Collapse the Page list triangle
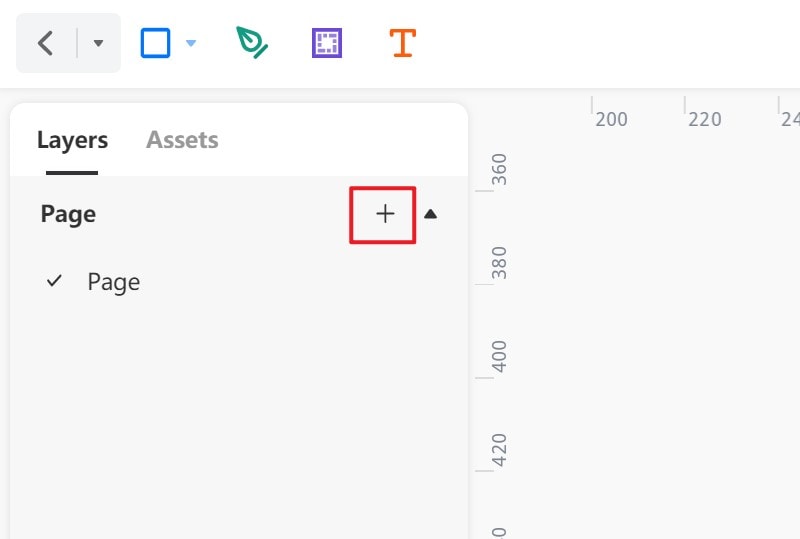This screenshot has height=539, width=800. 430,214
